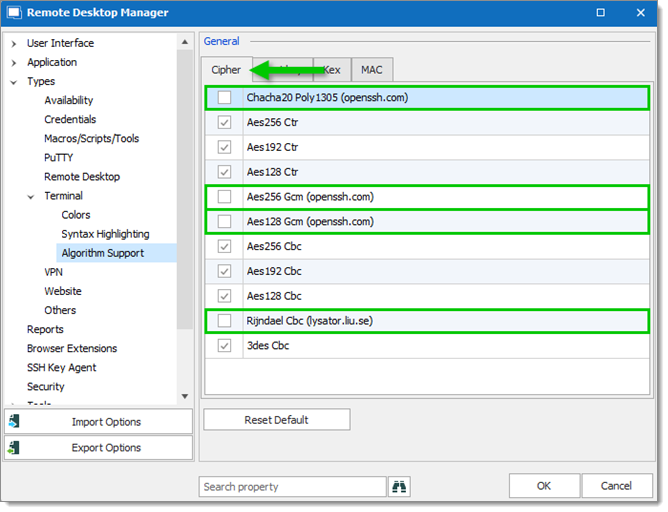Collapse the Terminal tree node
This screenshot has height=512, width=668.
click(x=31, y=196)
